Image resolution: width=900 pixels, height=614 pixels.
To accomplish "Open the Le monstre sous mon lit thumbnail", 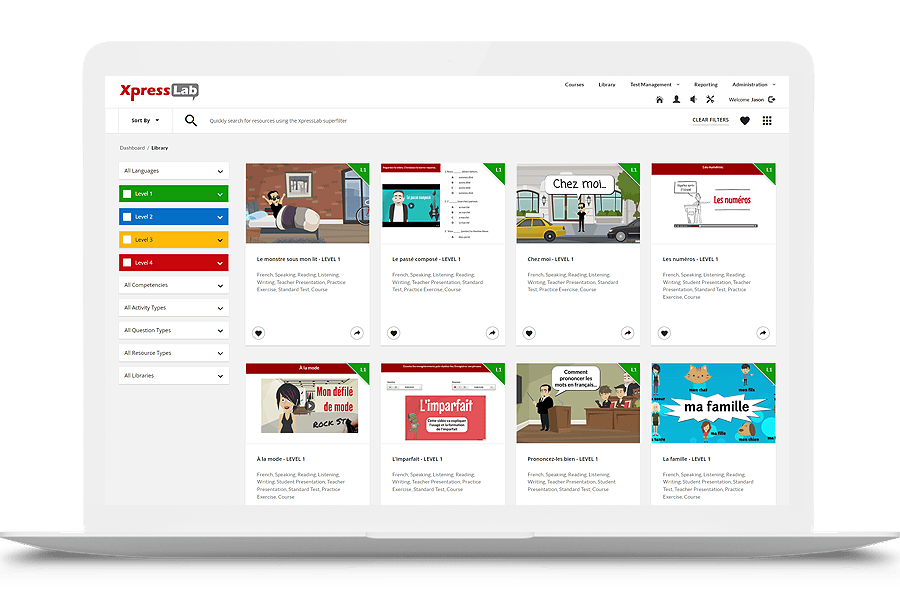I will pos(308,203).
